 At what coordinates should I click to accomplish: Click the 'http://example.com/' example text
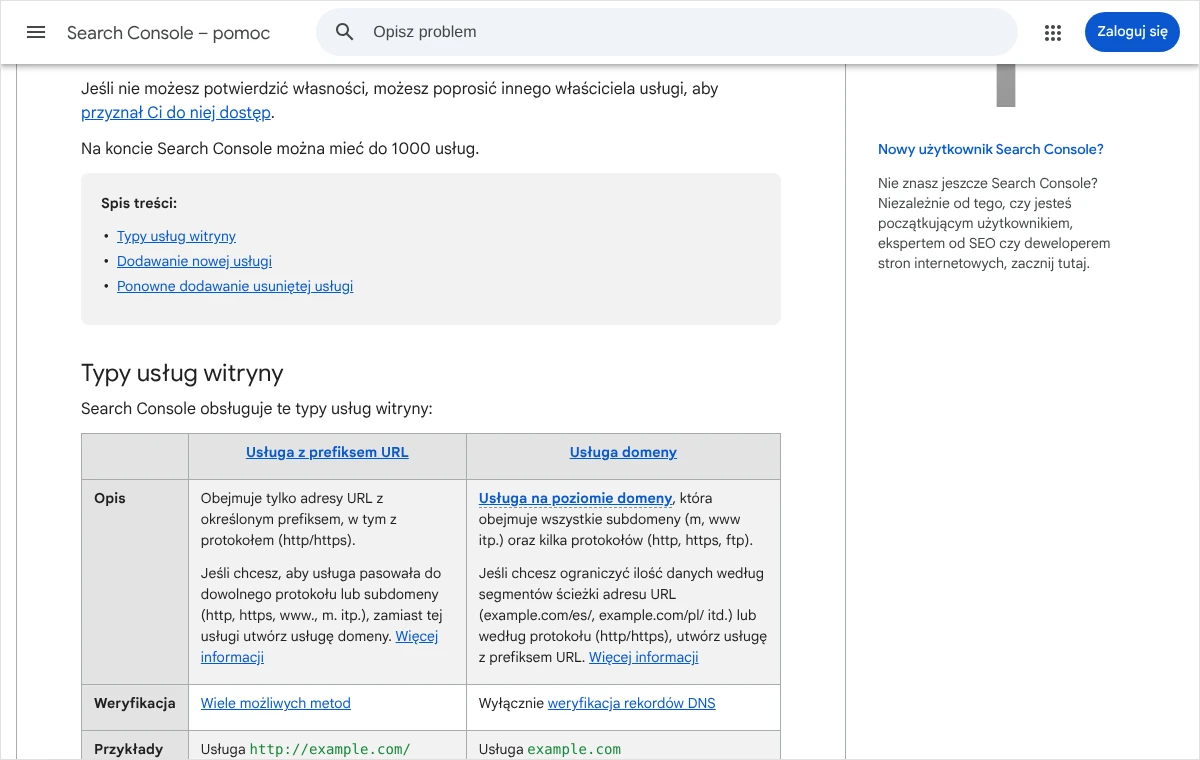[x=330, y=749]
